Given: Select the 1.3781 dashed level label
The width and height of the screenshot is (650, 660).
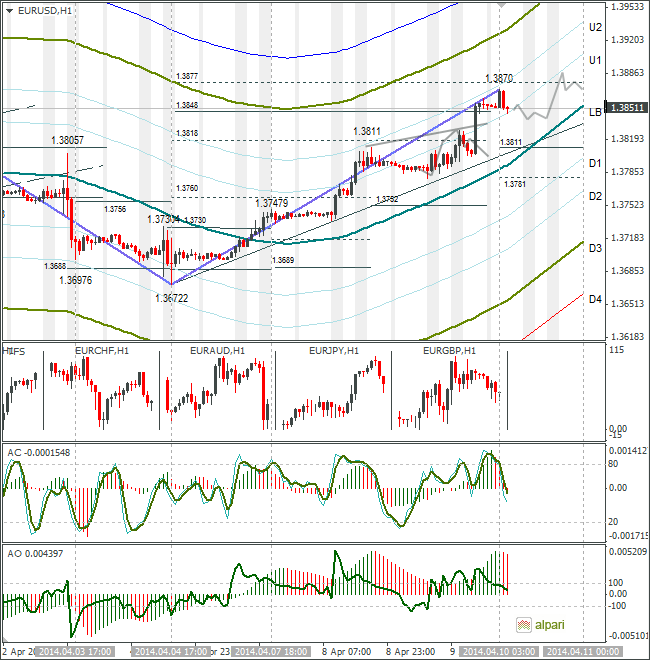Looking at the screenshot, I should [x=514, y=184].
